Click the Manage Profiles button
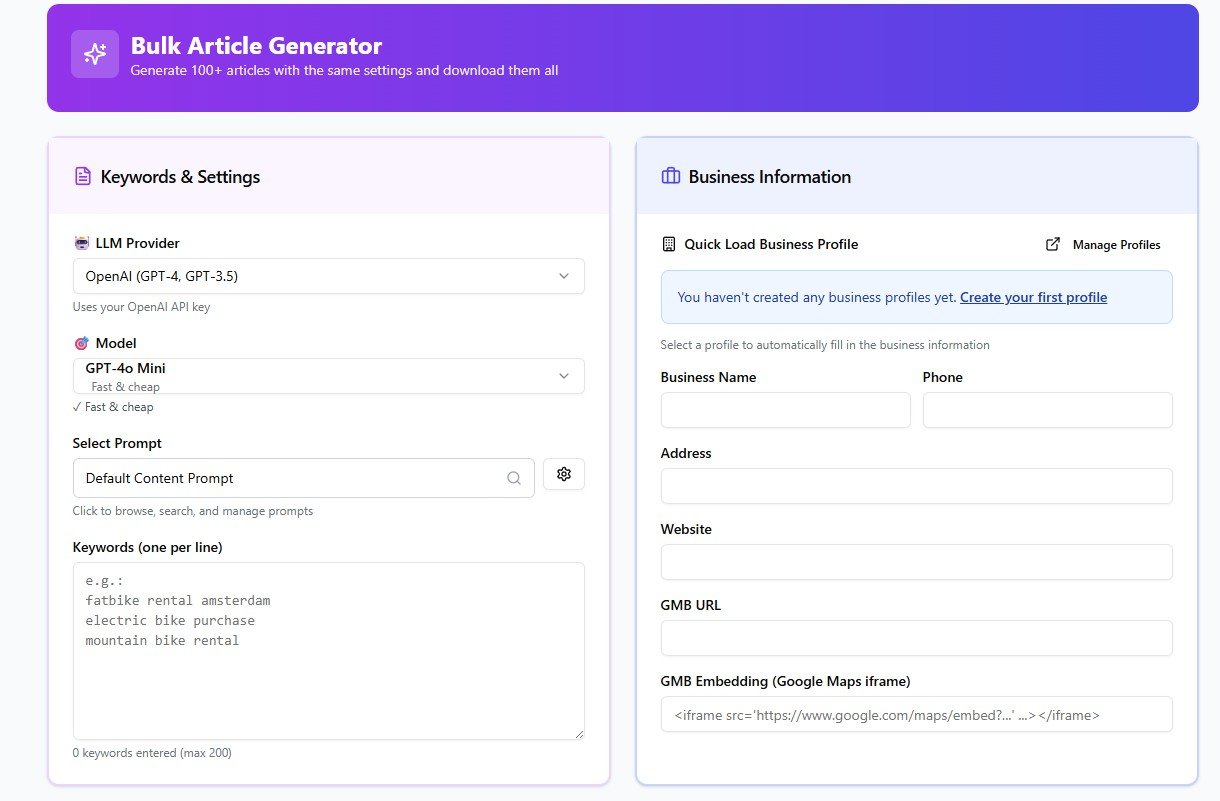 coord(1116,245)
